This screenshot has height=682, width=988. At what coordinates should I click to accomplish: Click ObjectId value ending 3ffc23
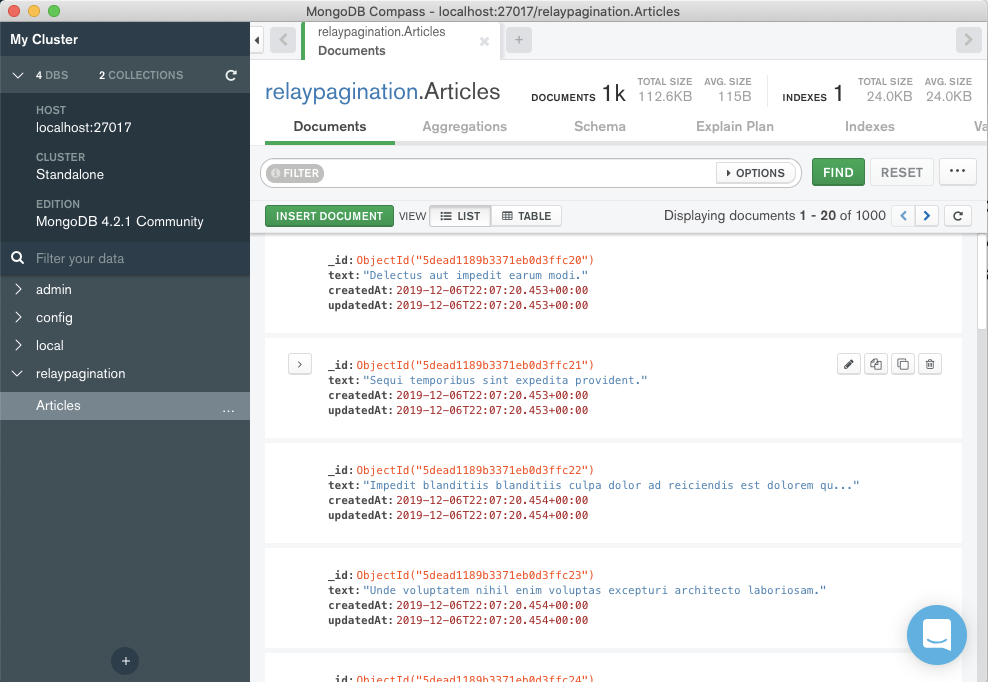click(475, 575)
